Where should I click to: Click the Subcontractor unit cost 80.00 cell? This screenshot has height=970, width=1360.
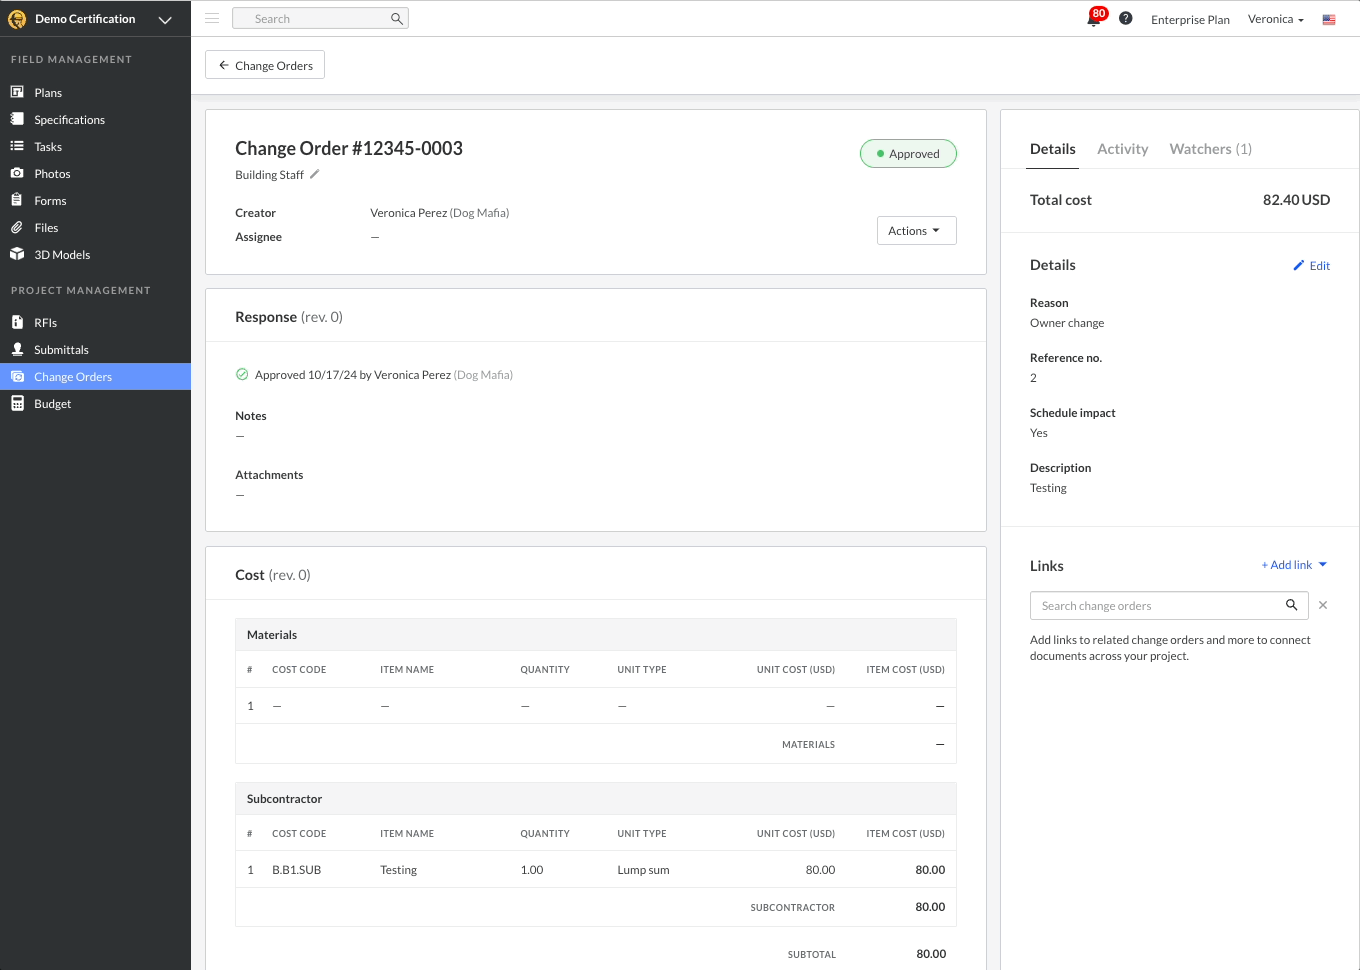click(820, 869)
